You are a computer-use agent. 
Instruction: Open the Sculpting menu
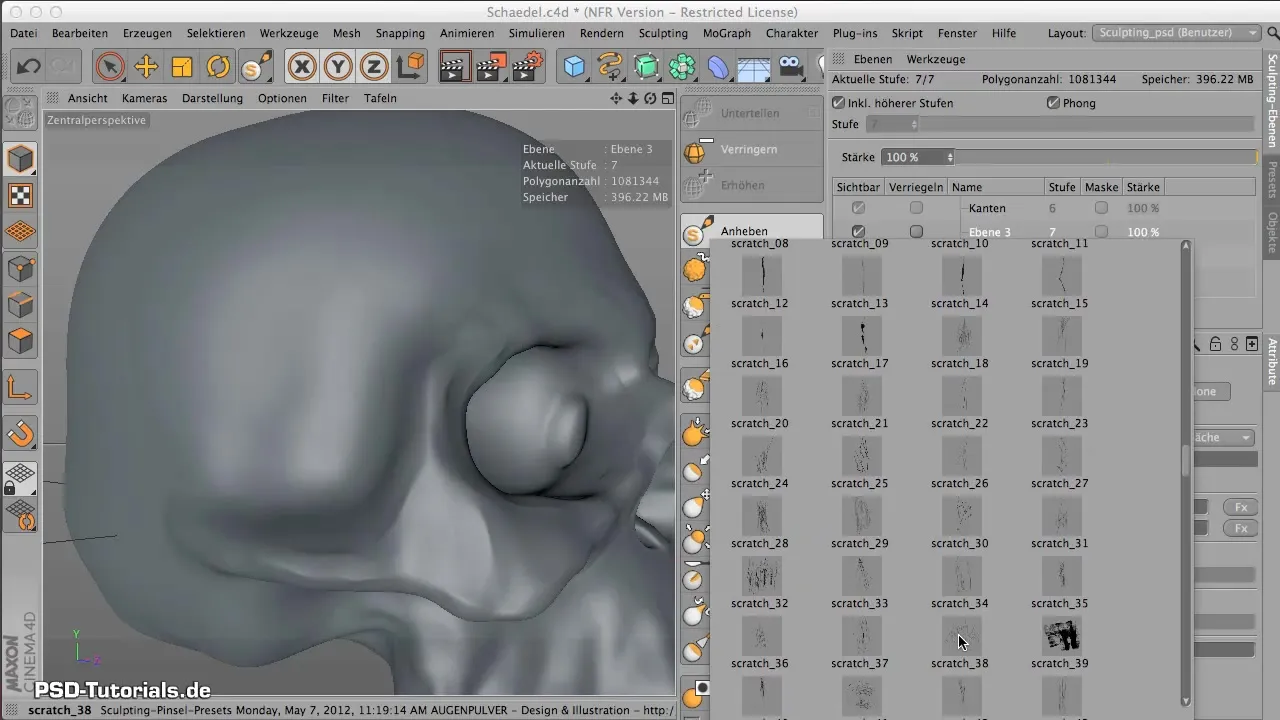[663, 33]
